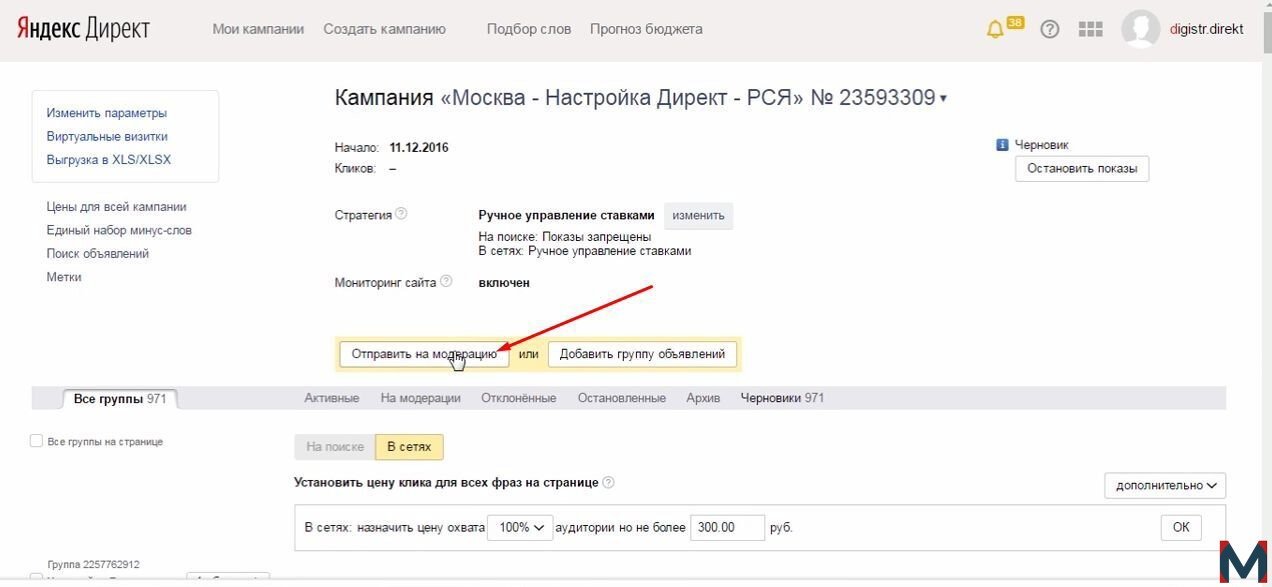Show the Отклонённые tab
The width and height of the screenshot is (1272, 587).
519,398
